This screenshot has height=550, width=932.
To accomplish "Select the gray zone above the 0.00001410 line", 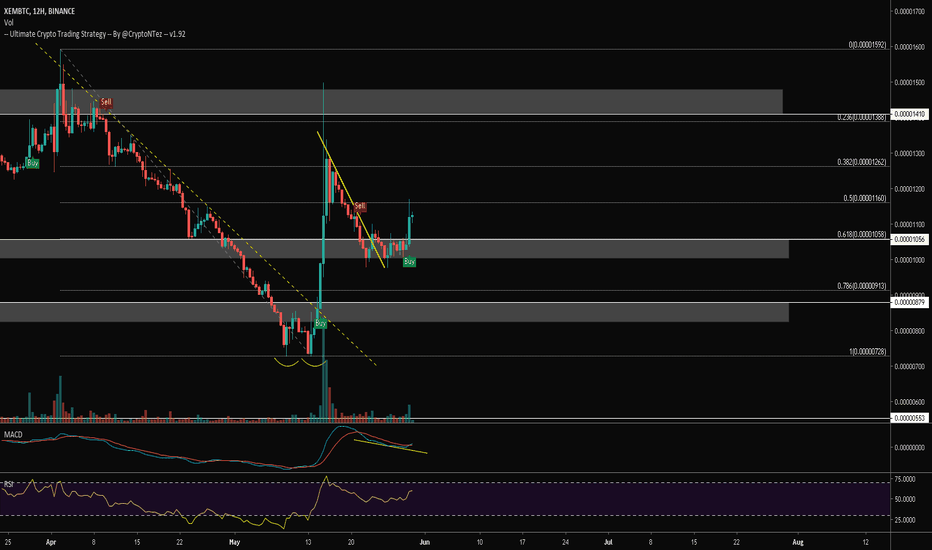I will 391,101.
